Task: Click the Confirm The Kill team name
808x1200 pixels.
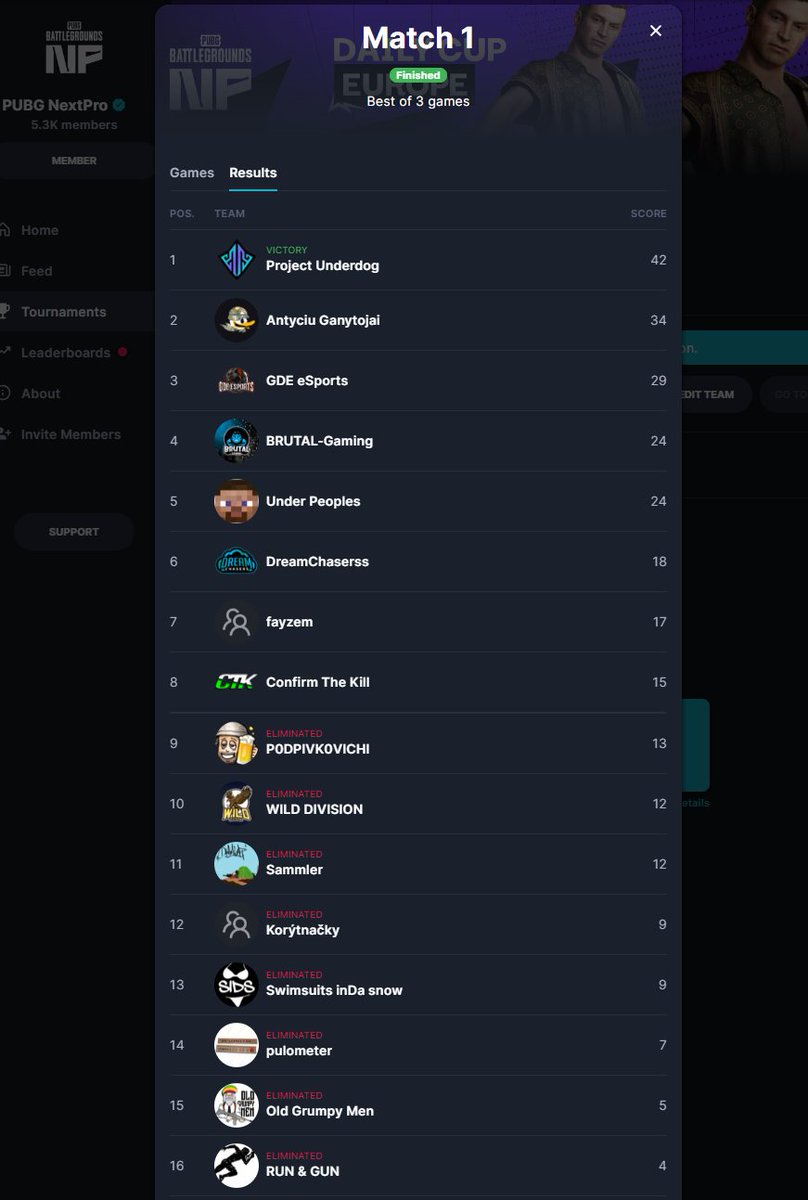Action: 318,682
